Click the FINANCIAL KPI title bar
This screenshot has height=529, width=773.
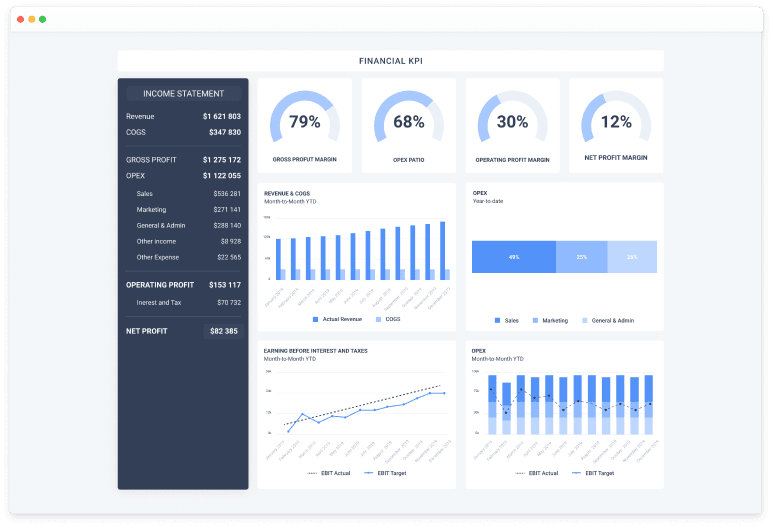[x=390, y=61]
